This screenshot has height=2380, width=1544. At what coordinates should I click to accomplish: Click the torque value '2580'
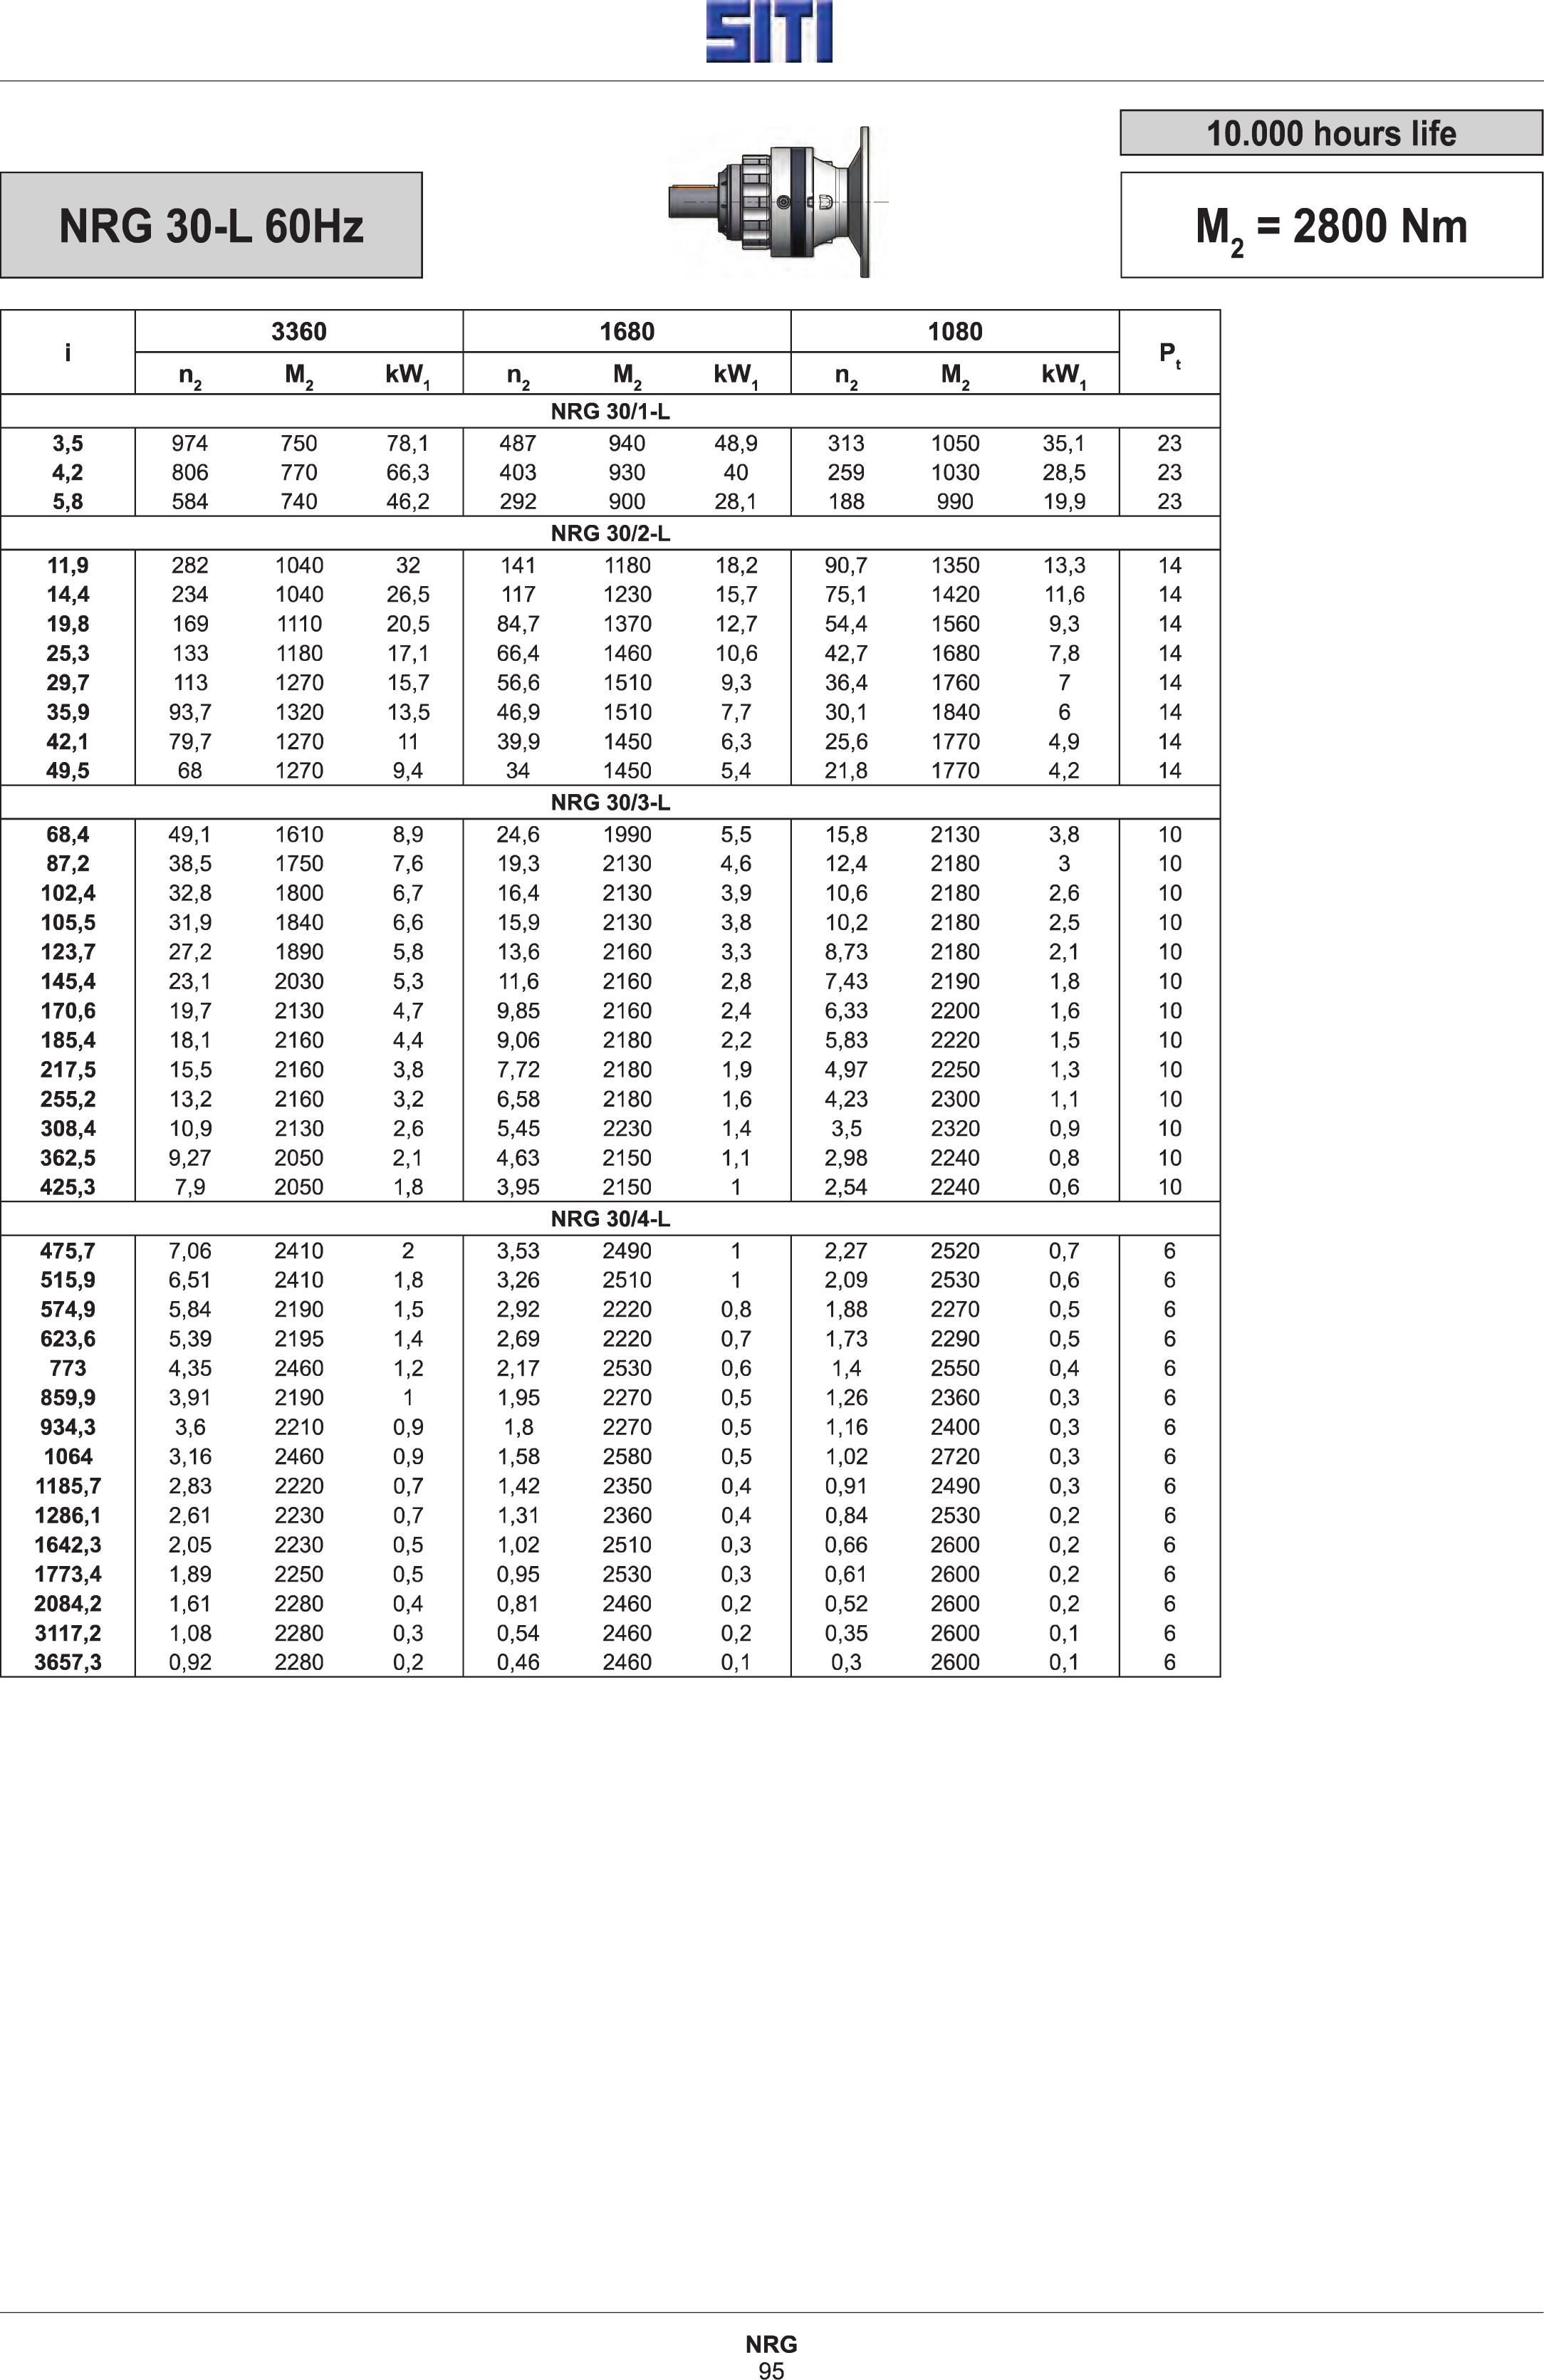click(x=627, y=1457)
